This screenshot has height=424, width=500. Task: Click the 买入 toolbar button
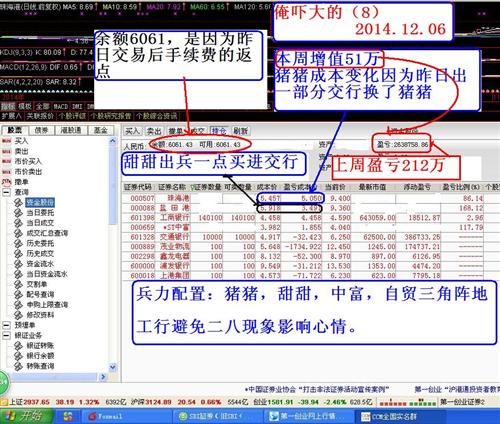(133, 131)
